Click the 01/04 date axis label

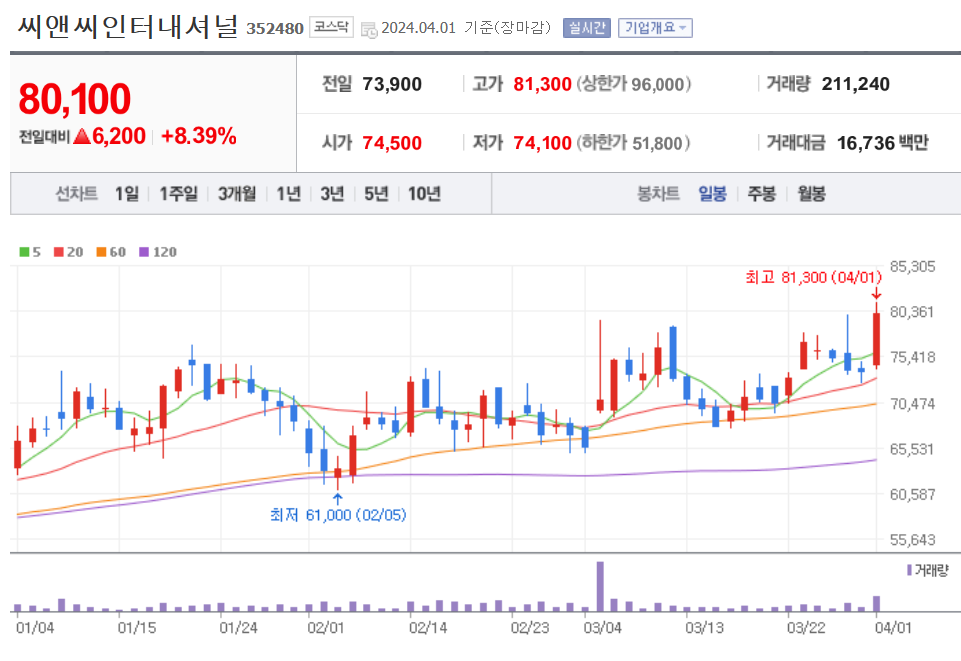[35, 627]
